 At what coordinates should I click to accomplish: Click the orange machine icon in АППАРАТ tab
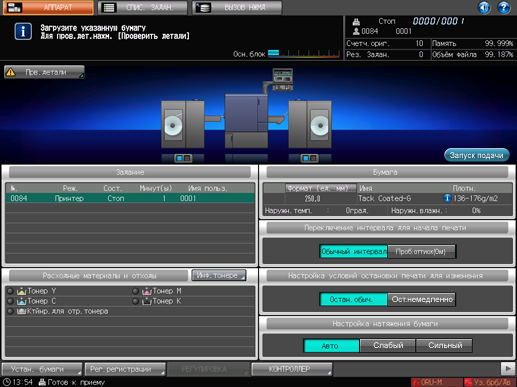point(14,7)
